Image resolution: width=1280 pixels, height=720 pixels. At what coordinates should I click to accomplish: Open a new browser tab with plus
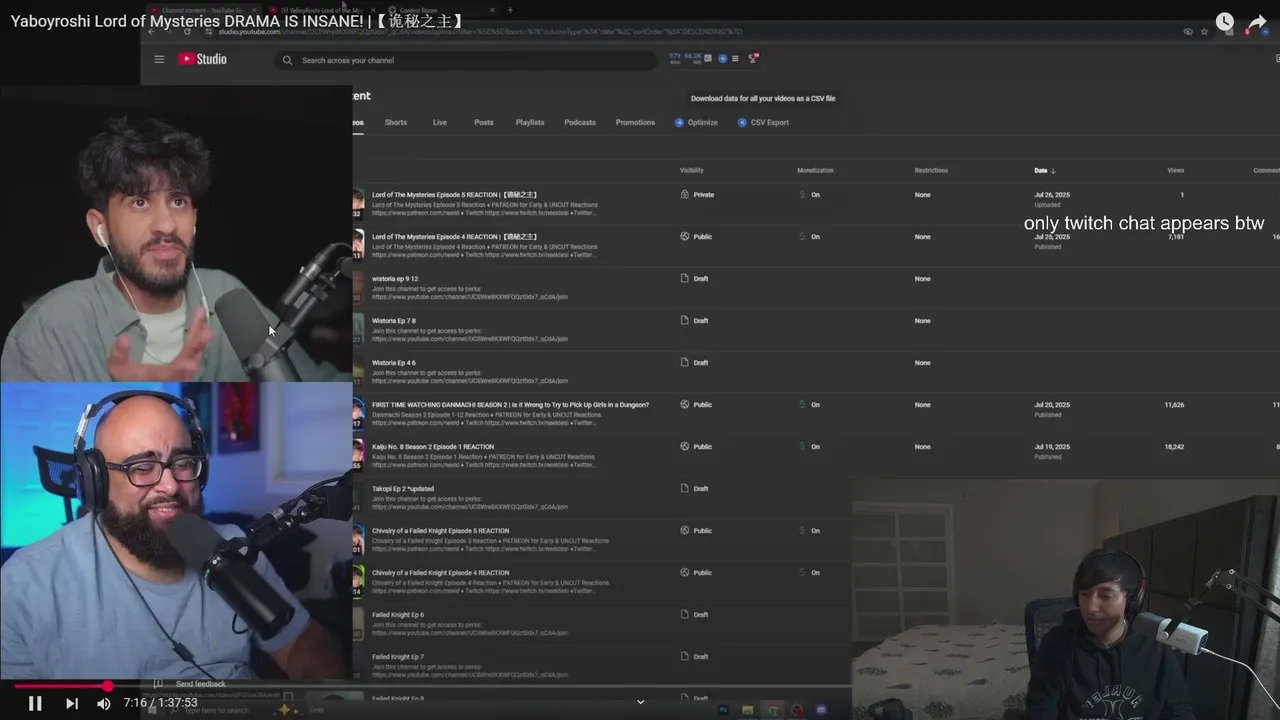click(x=510, y=10)
